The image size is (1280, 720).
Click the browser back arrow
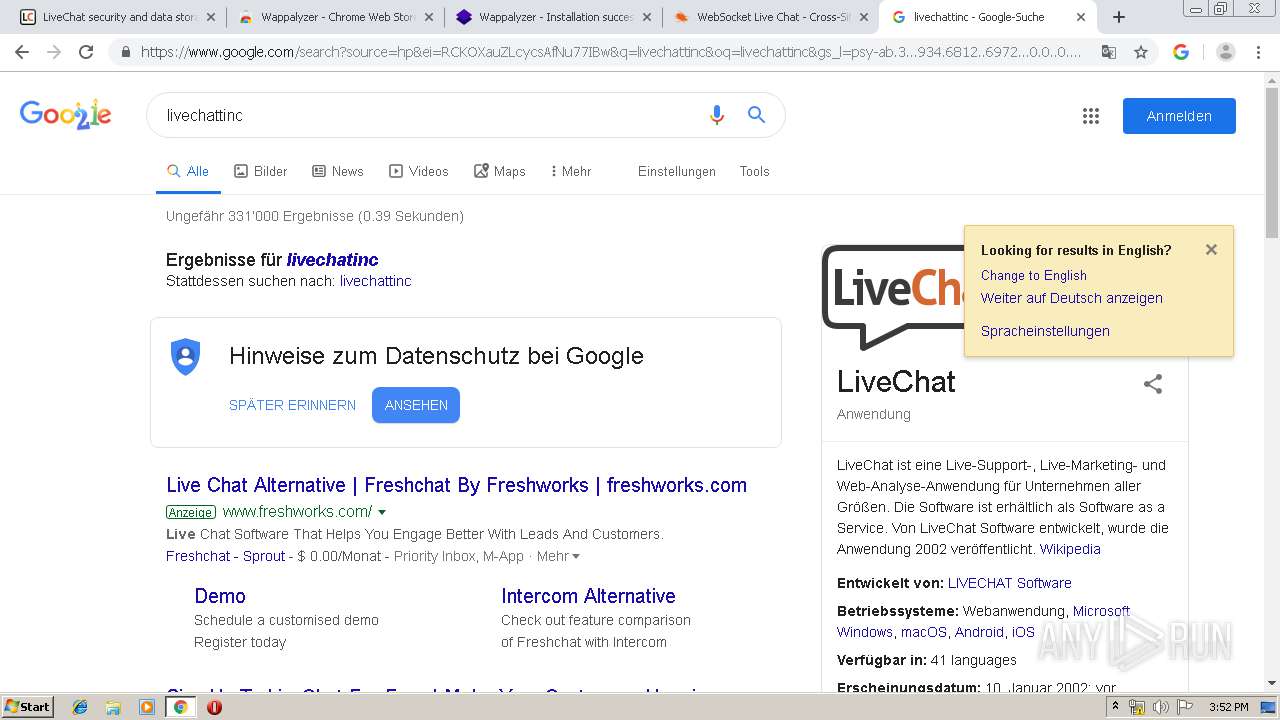[x=22, y=52]
